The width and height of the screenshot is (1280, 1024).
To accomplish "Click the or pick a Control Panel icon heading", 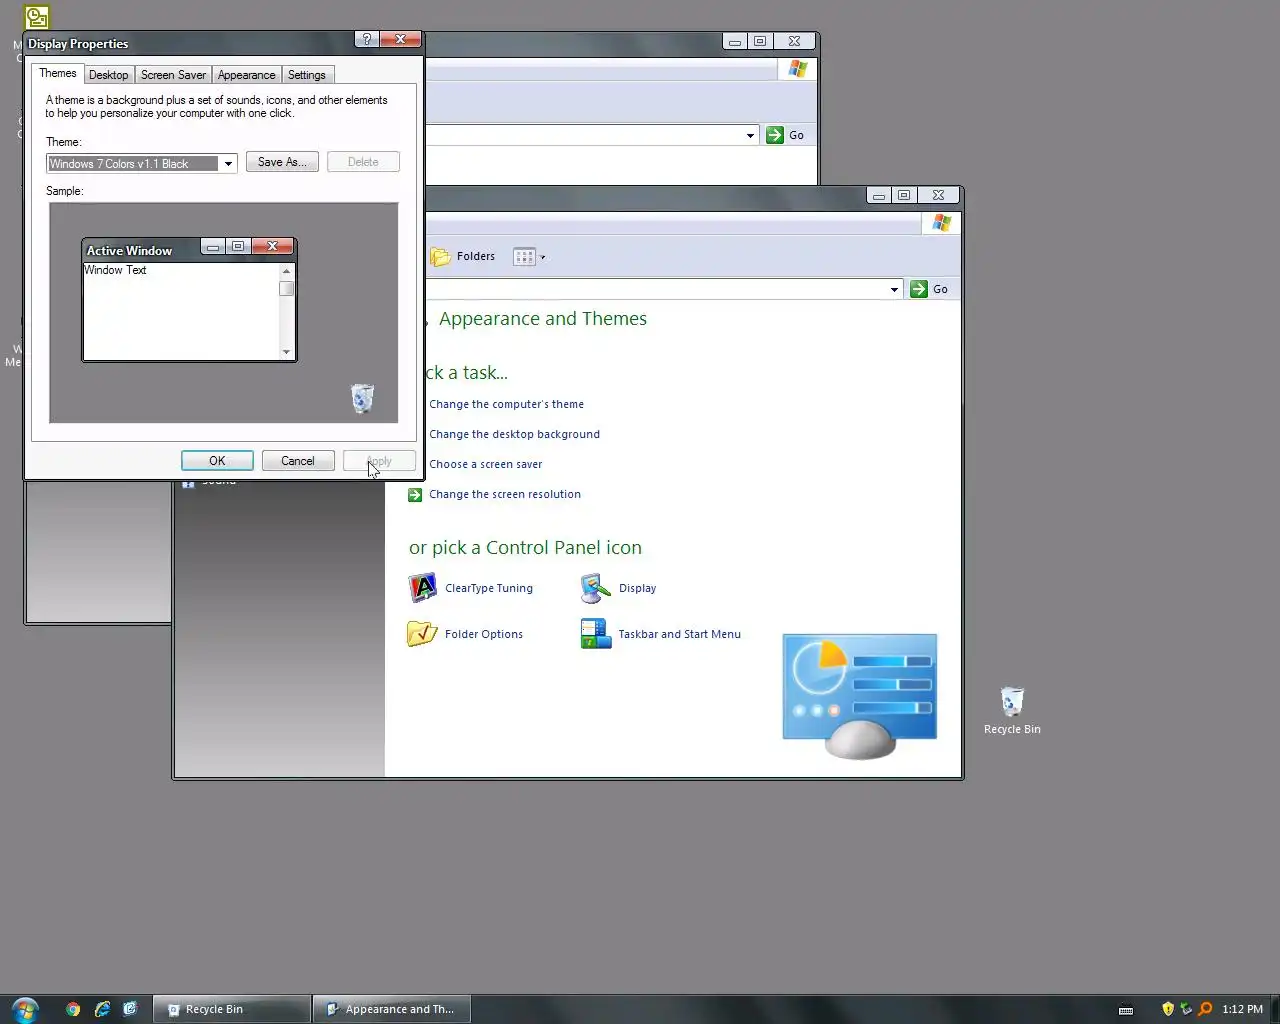I will click(525, 548).
